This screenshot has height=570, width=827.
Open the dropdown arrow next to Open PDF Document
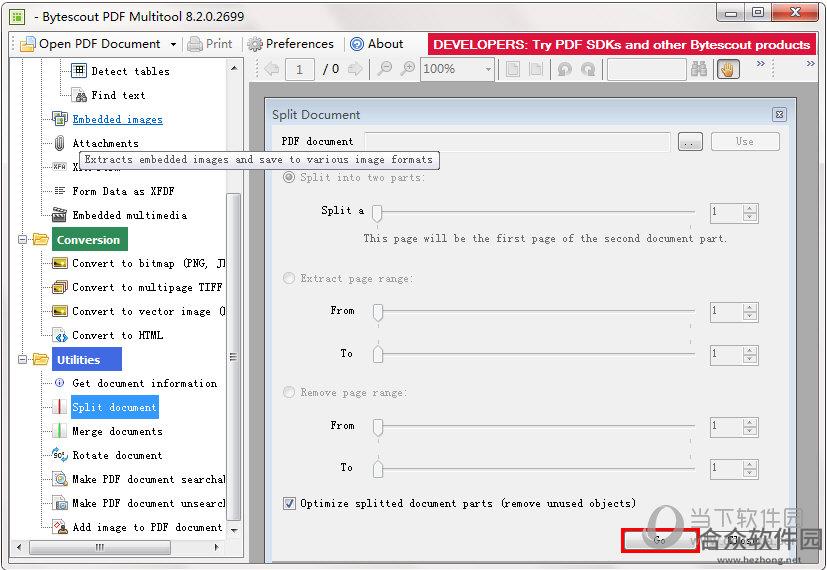[x=173, y=44]
